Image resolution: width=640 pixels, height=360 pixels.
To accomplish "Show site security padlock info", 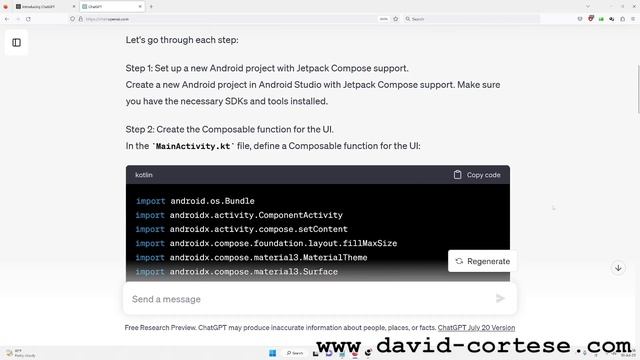I will point(80,19).
